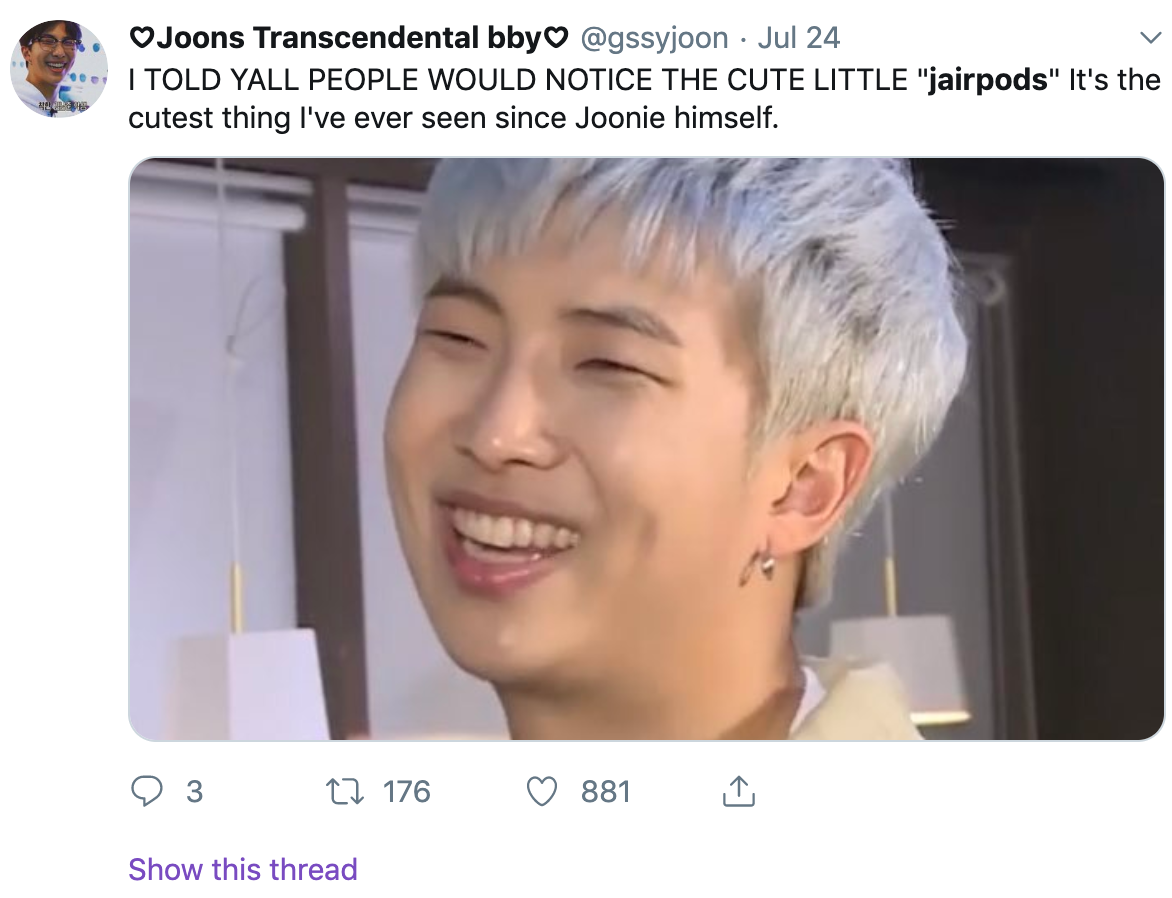View the 881 likes count
Viewport: 1172px width, 898px height.
point(605,791)
